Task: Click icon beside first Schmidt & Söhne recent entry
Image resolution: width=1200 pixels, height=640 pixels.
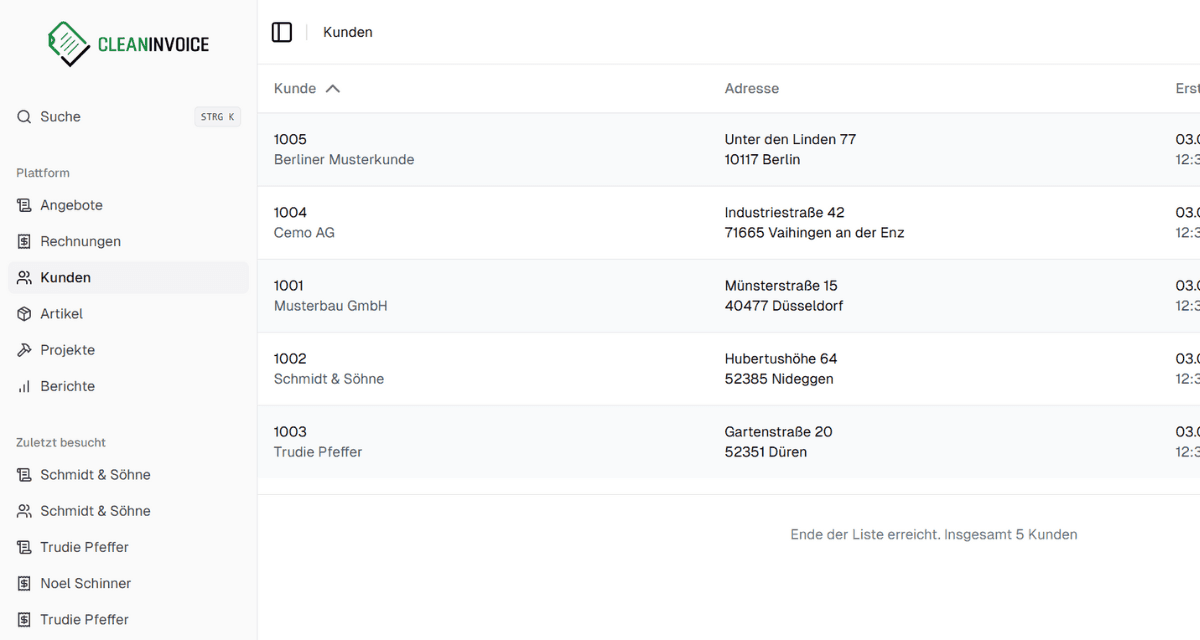Action: tap(24, 475)
